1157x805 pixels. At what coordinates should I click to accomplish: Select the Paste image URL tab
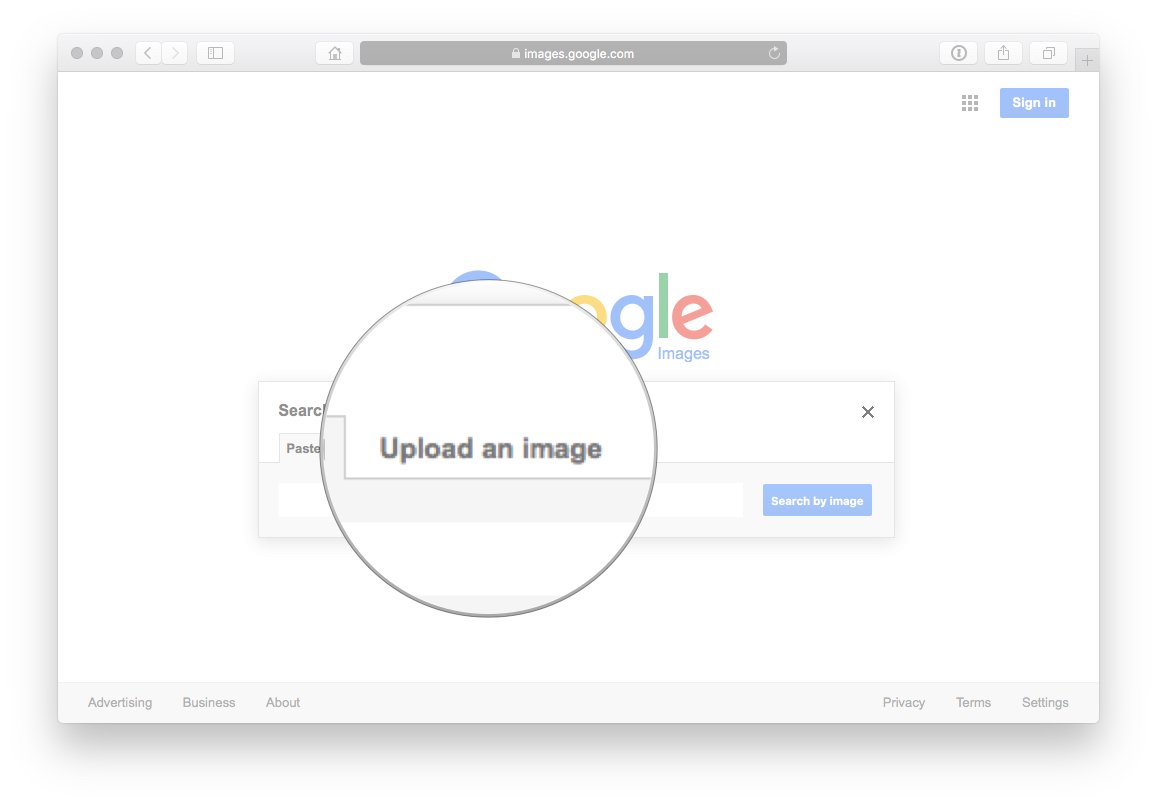click(x=302, y=449)
